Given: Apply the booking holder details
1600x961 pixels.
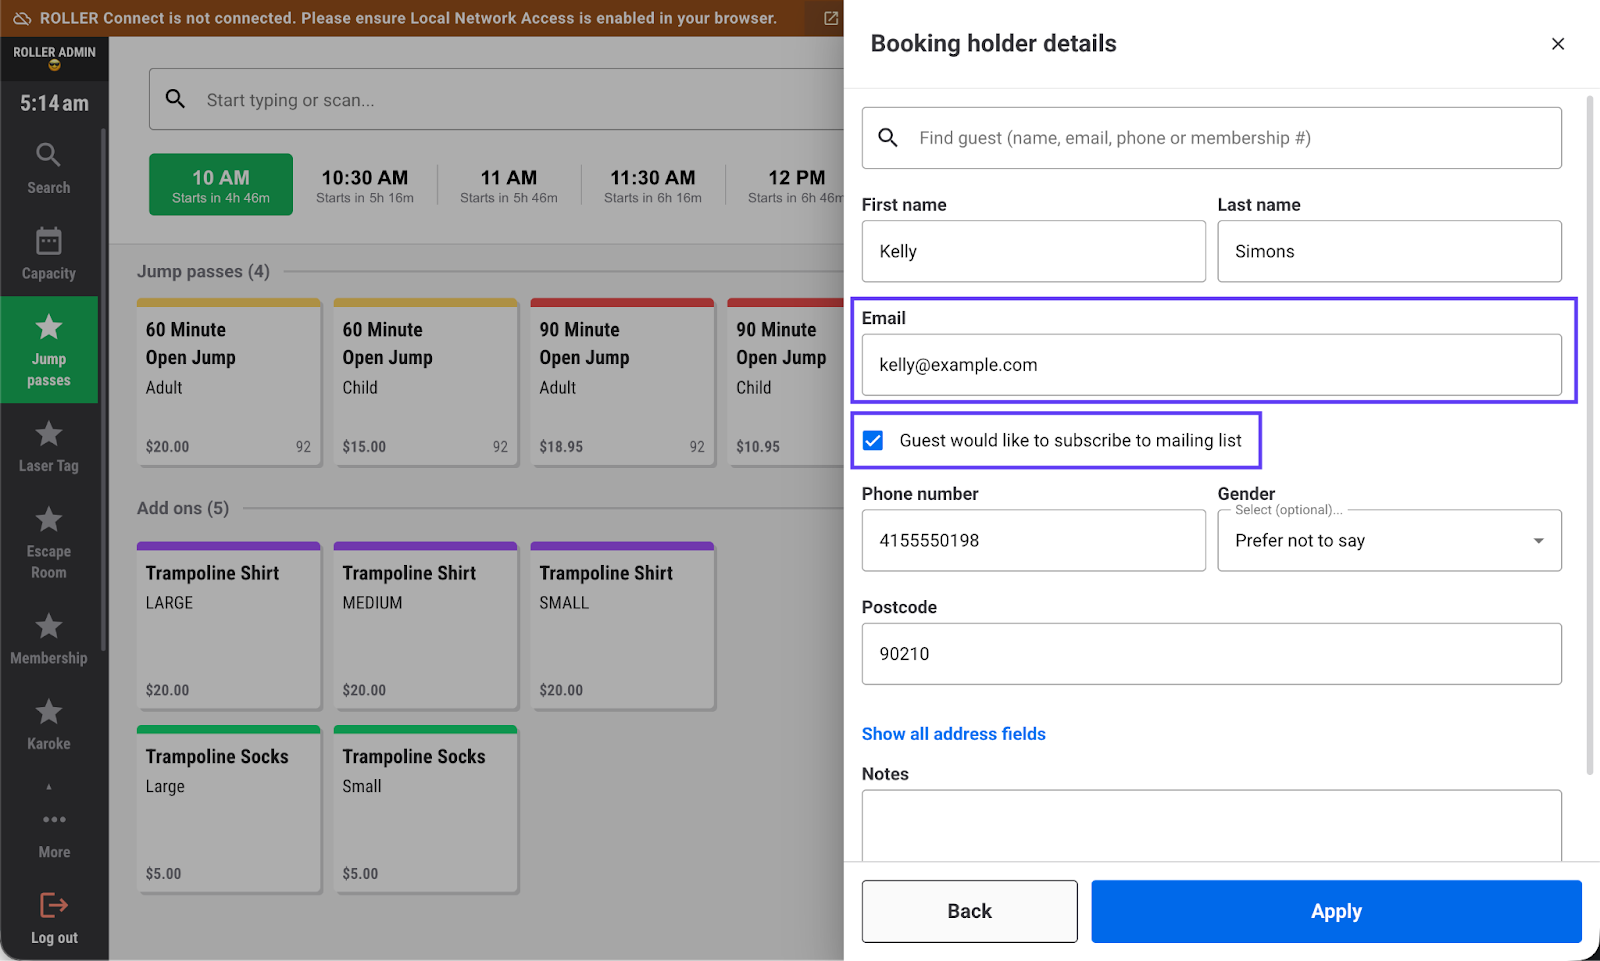Looking at the screenshot, I should click(x=1336, y=911).
